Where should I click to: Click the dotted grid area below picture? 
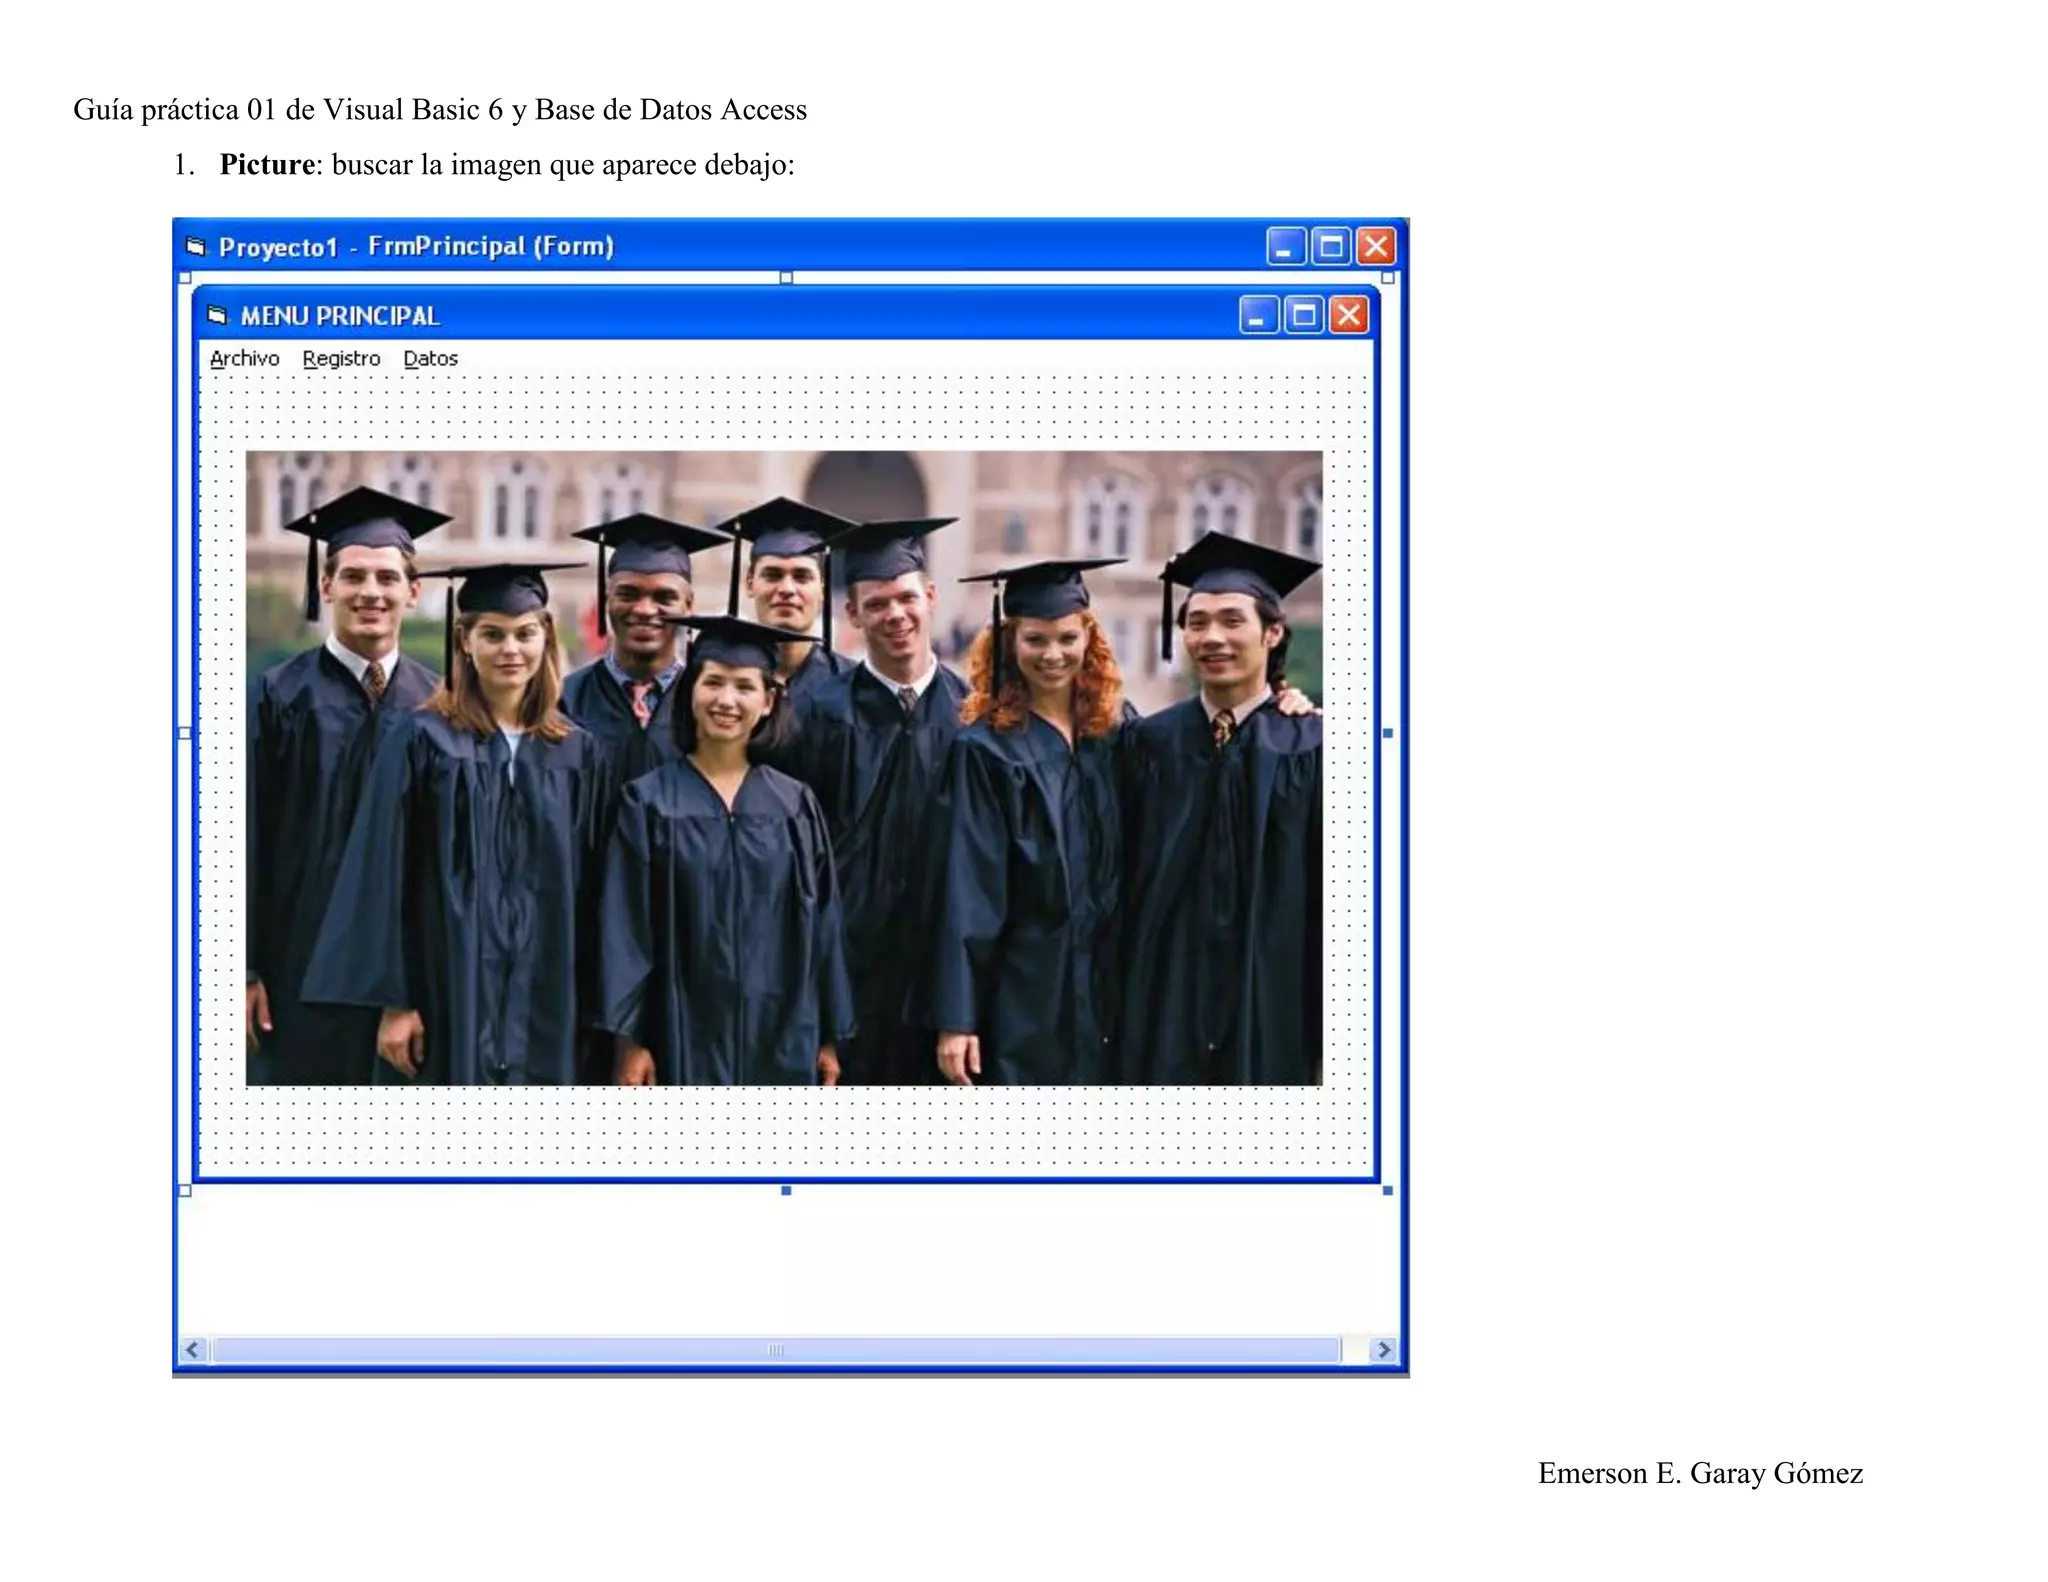[783, 1130]
